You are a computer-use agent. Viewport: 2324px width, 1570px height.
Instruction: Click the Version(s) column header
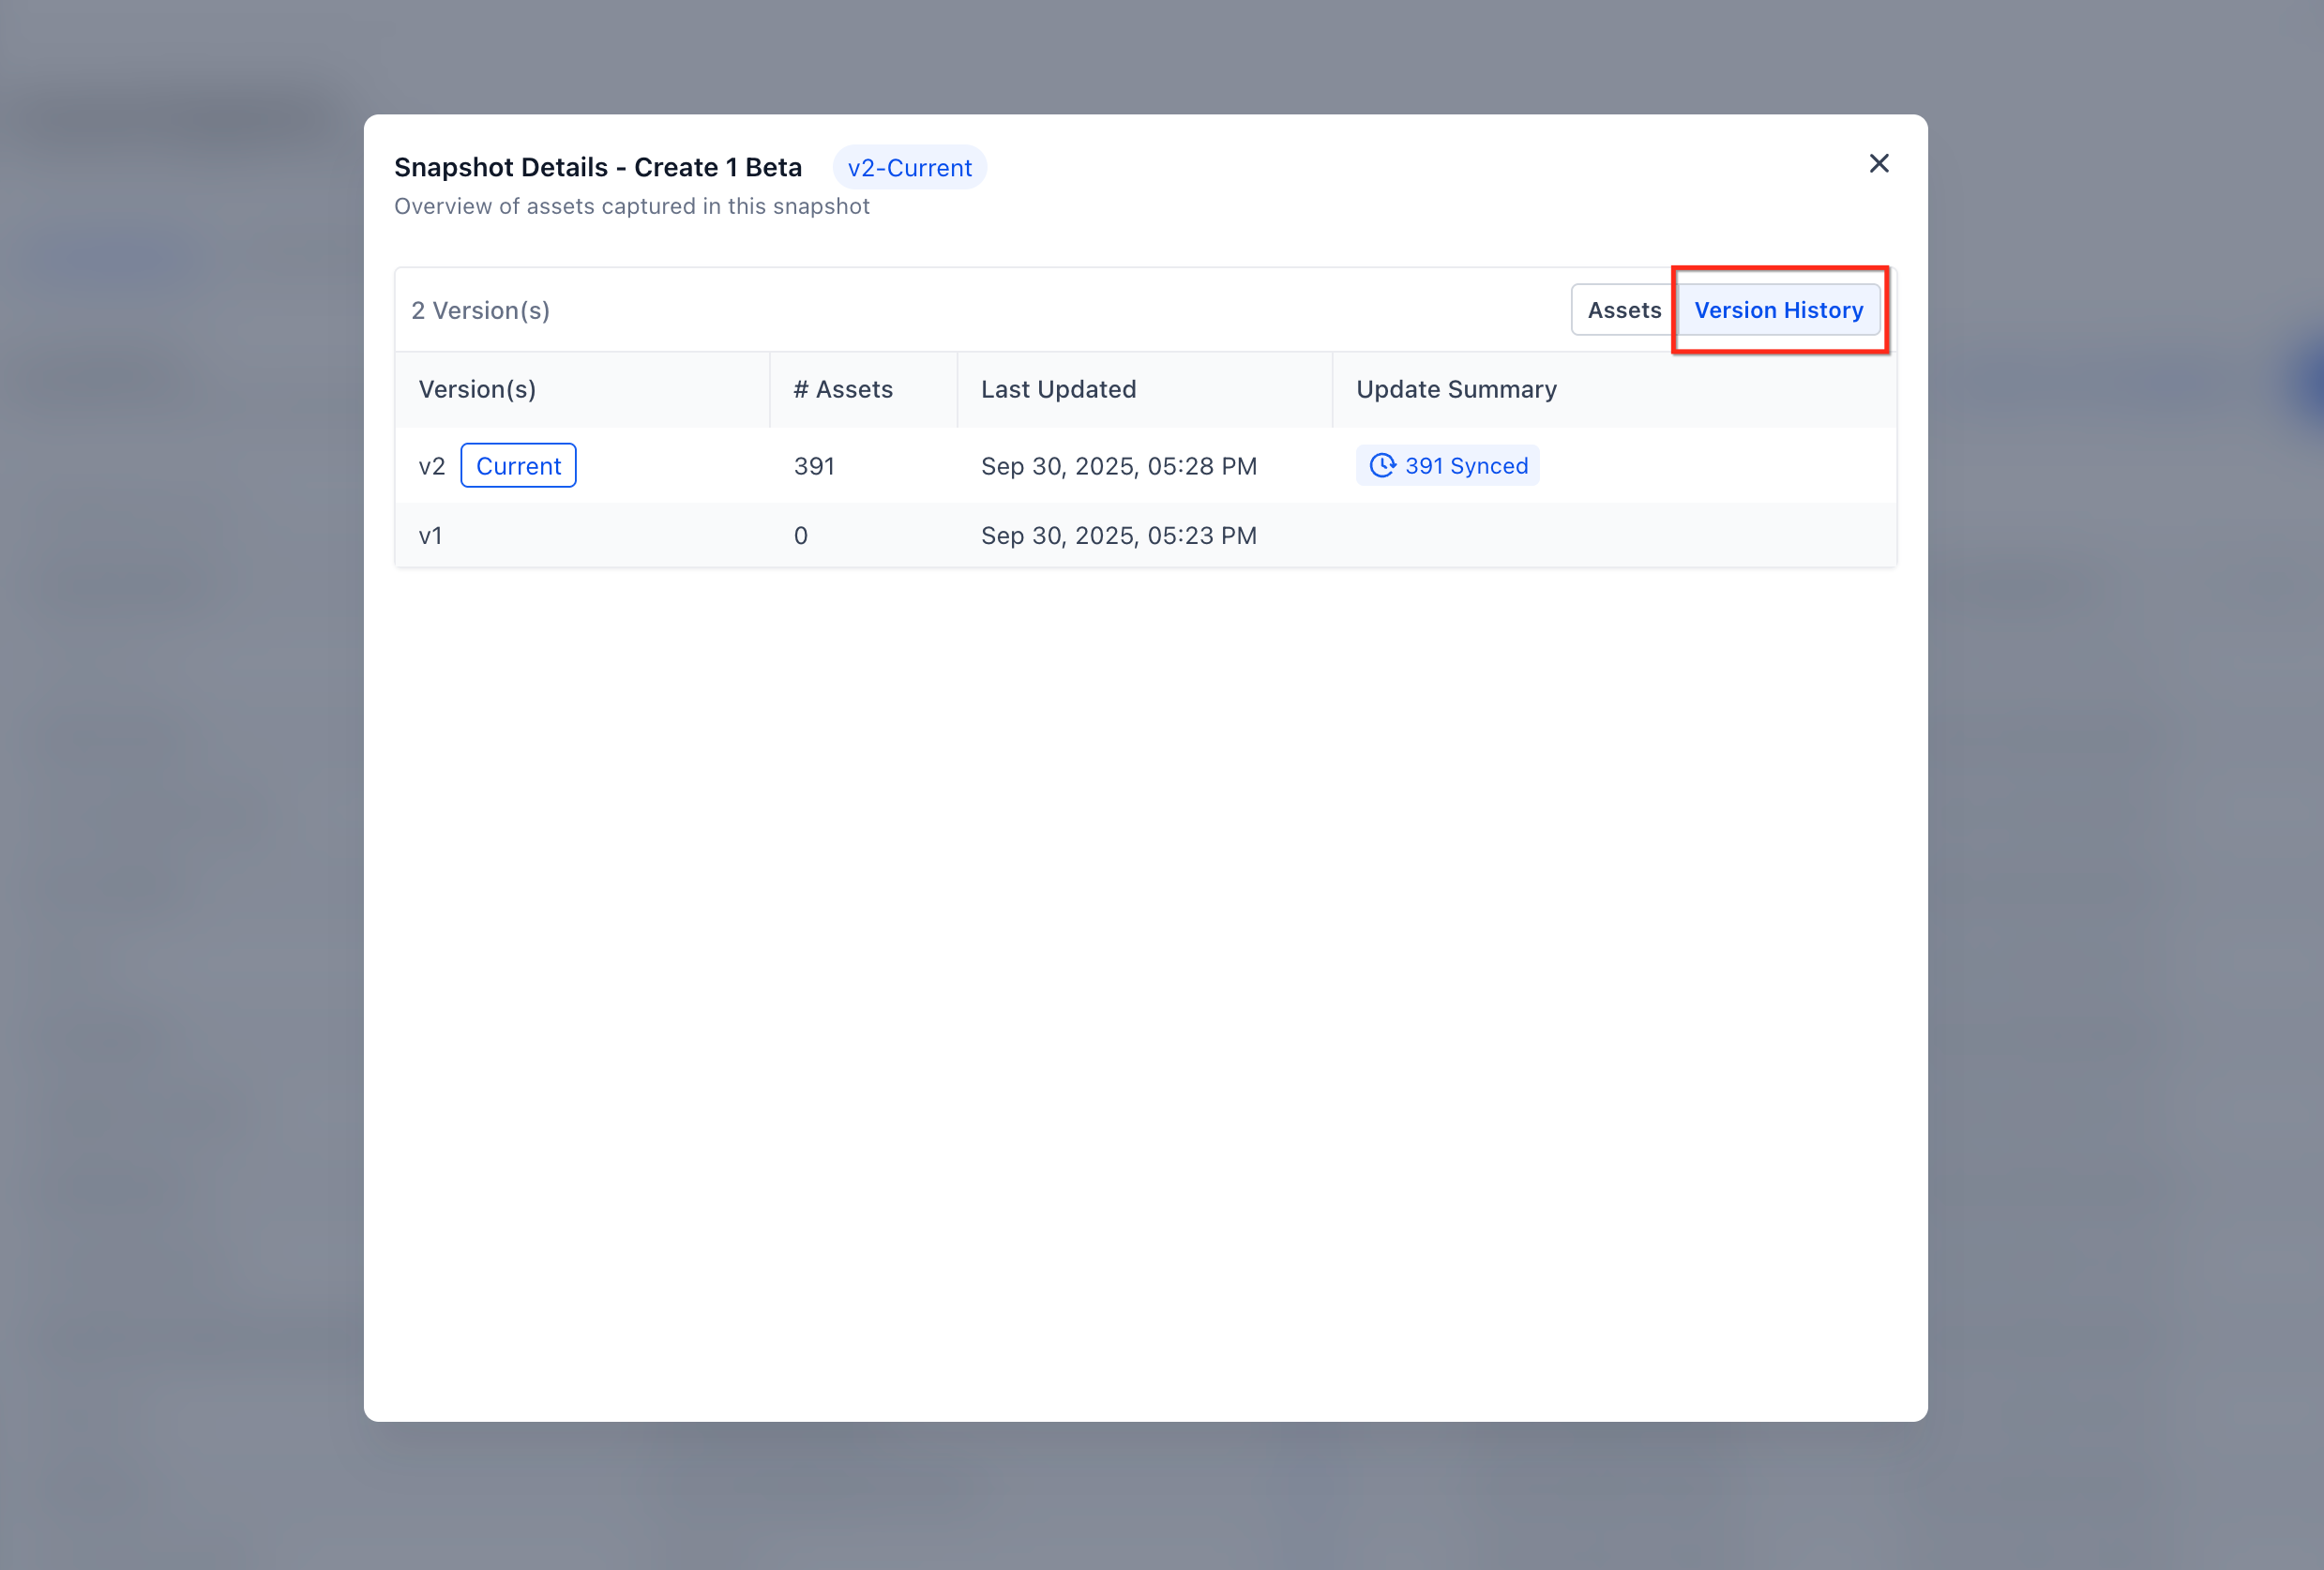(x=477, y=390)
